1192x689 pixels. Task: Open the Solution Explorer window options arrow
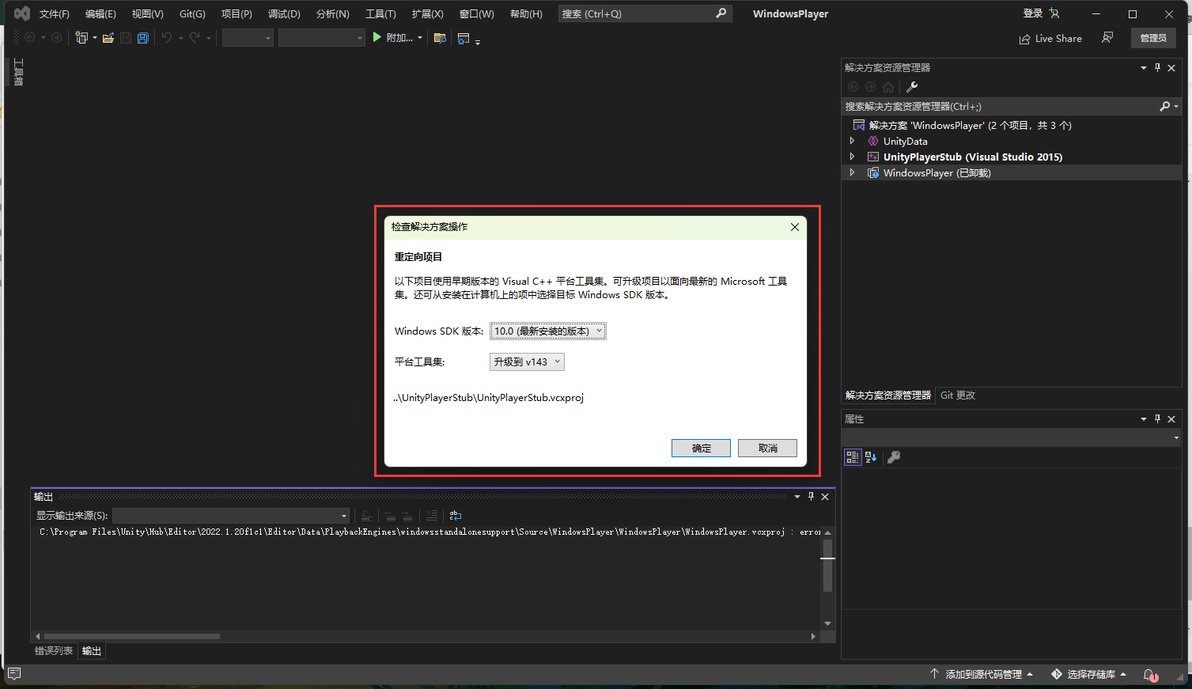[1143, 68]
